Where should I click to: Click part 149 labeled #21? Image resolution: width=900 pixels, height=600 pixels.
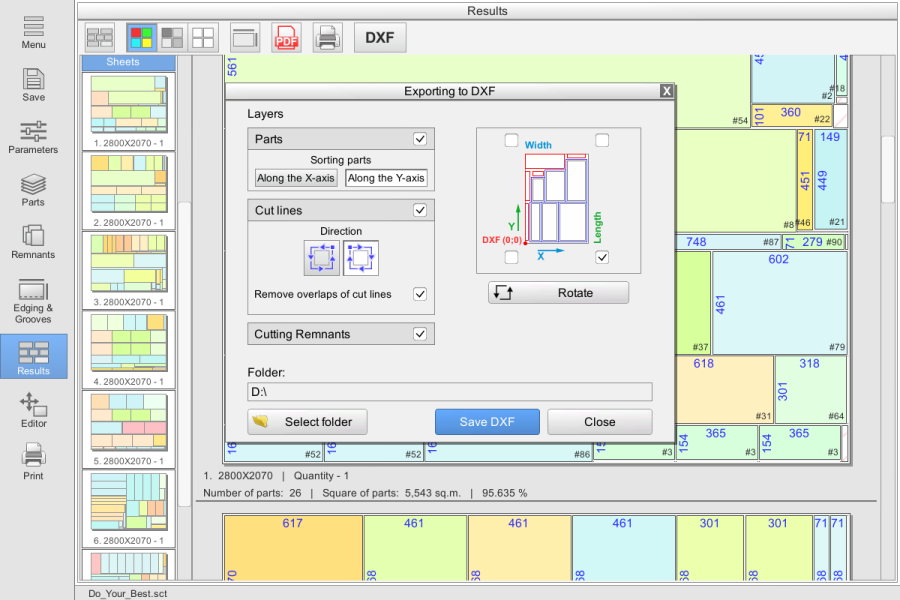click(830, 179)
